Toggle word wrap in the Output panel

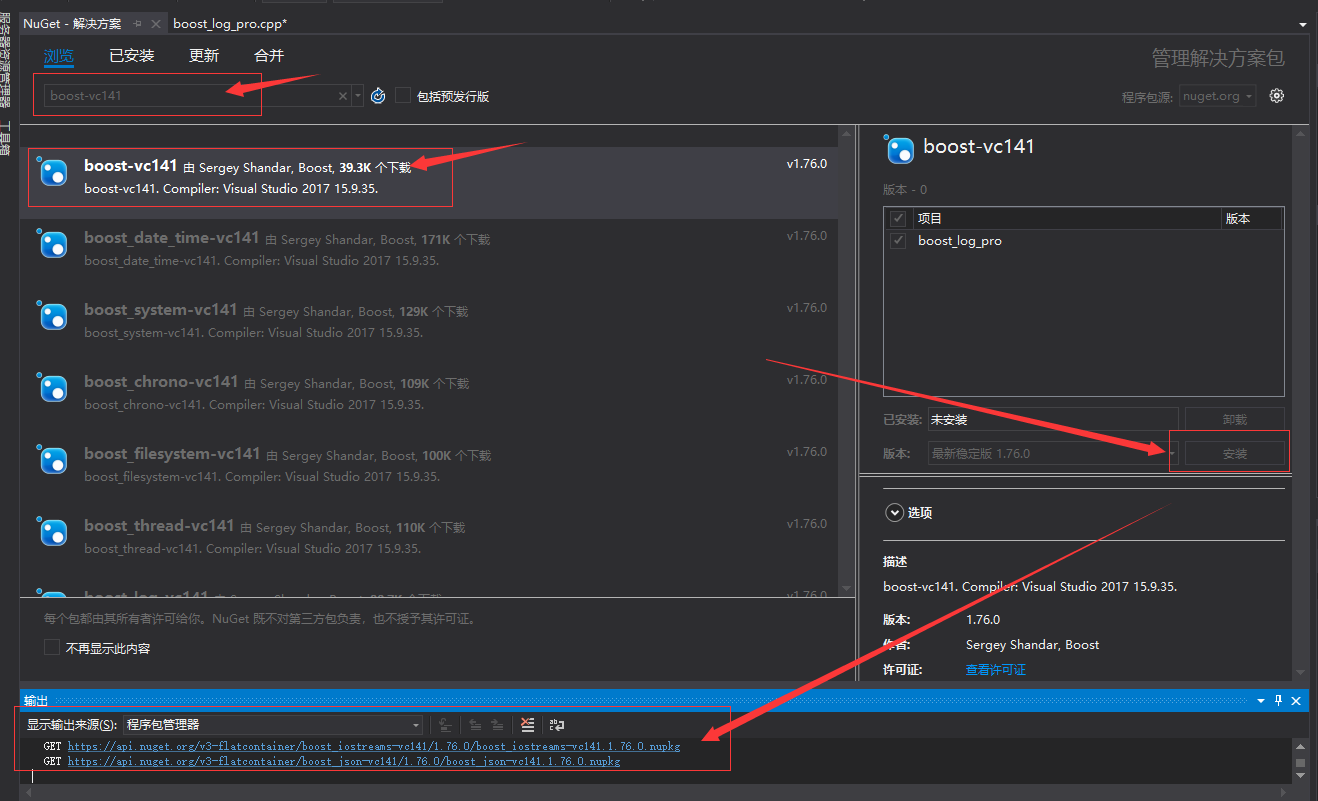[x=557, y=724]
